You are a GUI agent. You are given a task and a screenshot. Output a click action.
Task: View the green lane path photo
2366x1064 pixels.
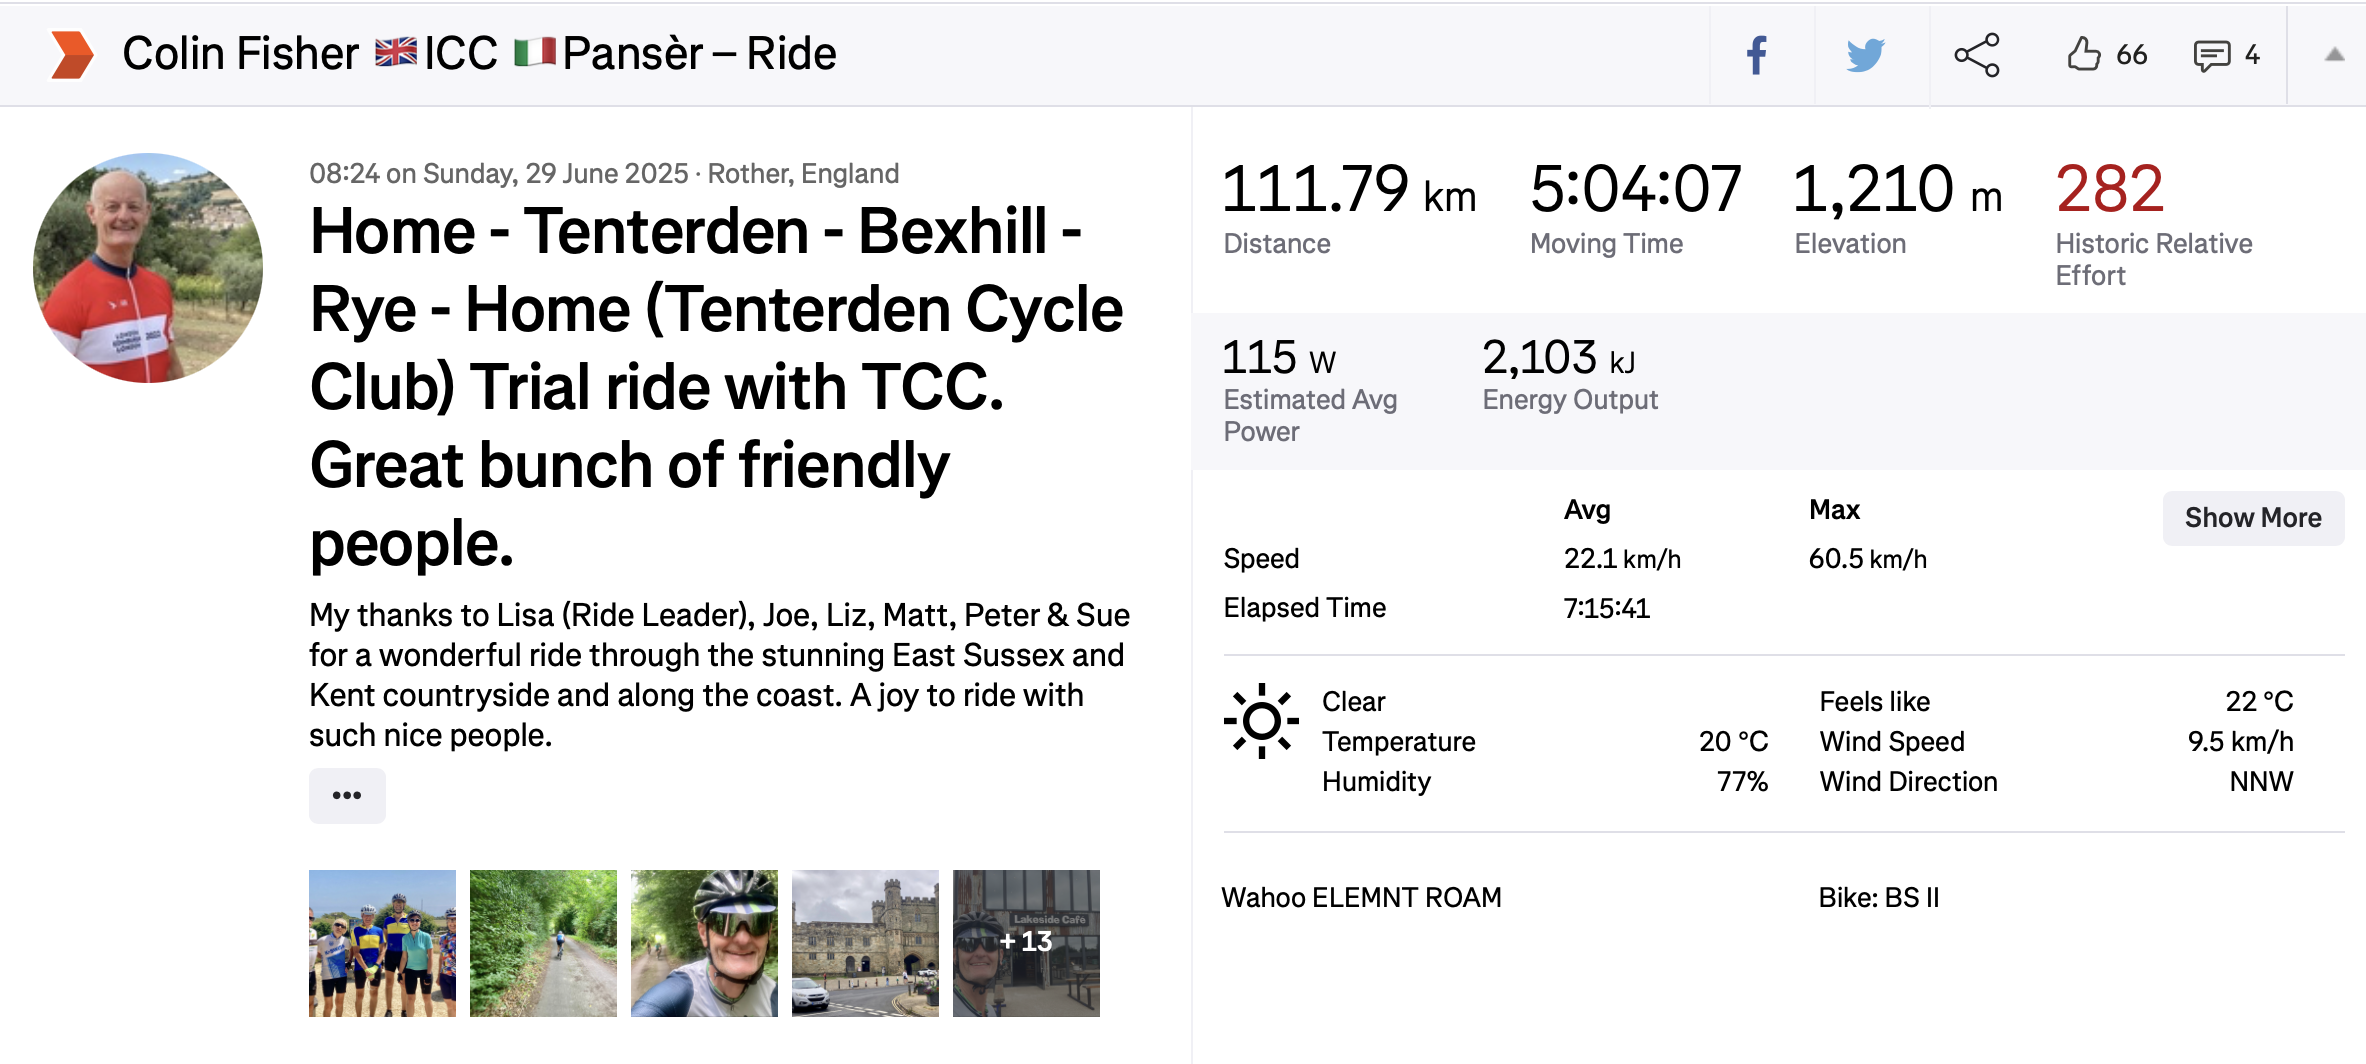click(x=543, y=943)
